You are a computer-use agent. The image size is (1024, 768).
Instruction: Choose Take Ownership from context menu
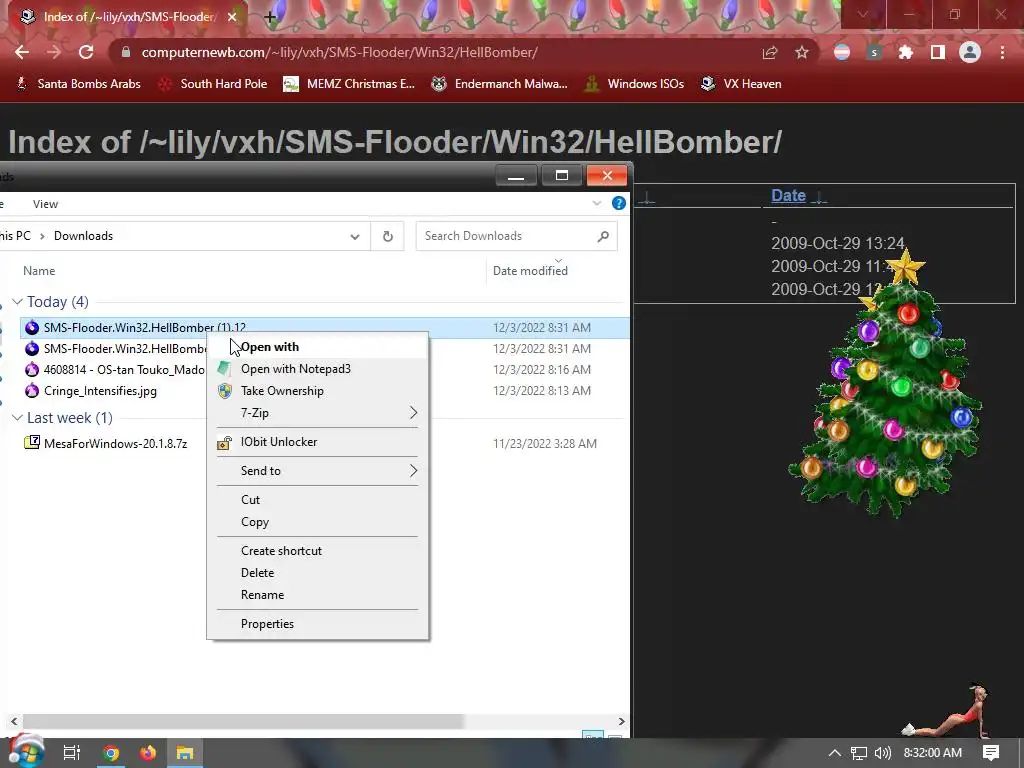tap(317, 391)
